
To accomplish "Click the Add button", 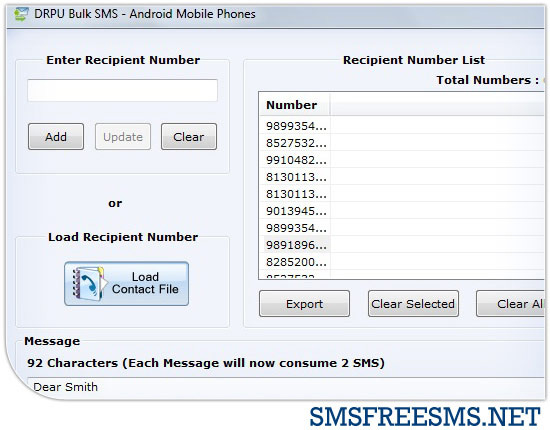I will (56, 136).
